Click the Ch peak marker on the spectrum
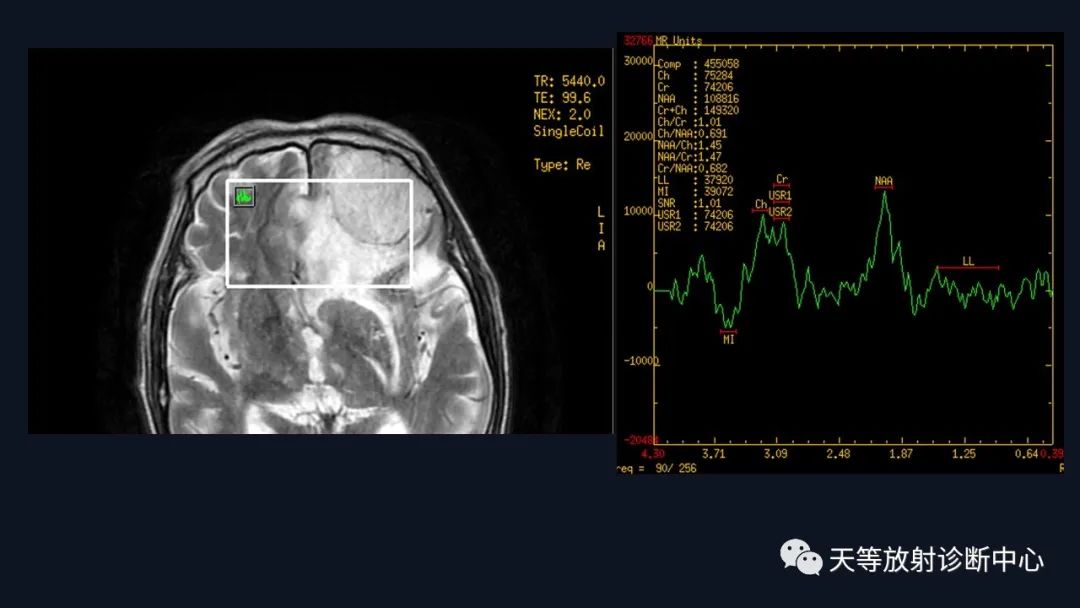 (761, 205)
